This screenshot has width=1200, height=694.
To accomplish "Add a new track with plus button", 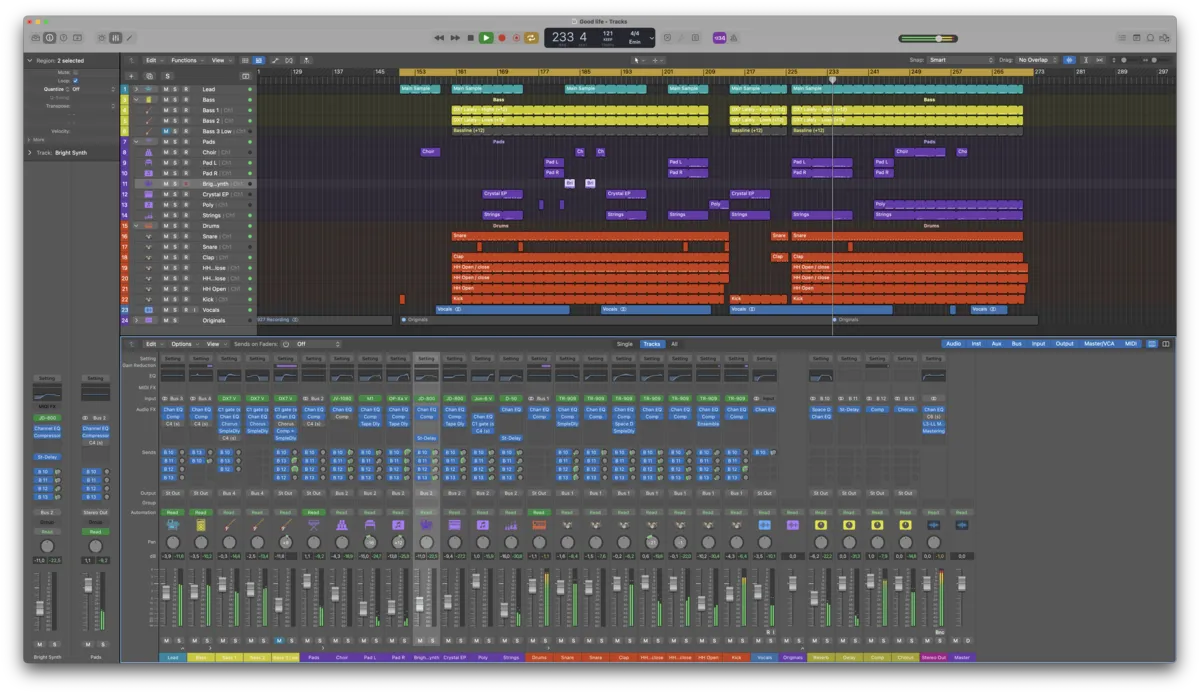I will [131, 76].
